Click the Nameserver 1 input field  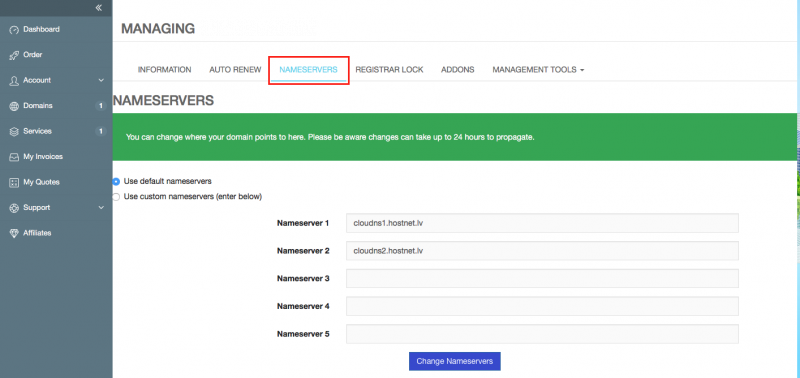[542, 223]
